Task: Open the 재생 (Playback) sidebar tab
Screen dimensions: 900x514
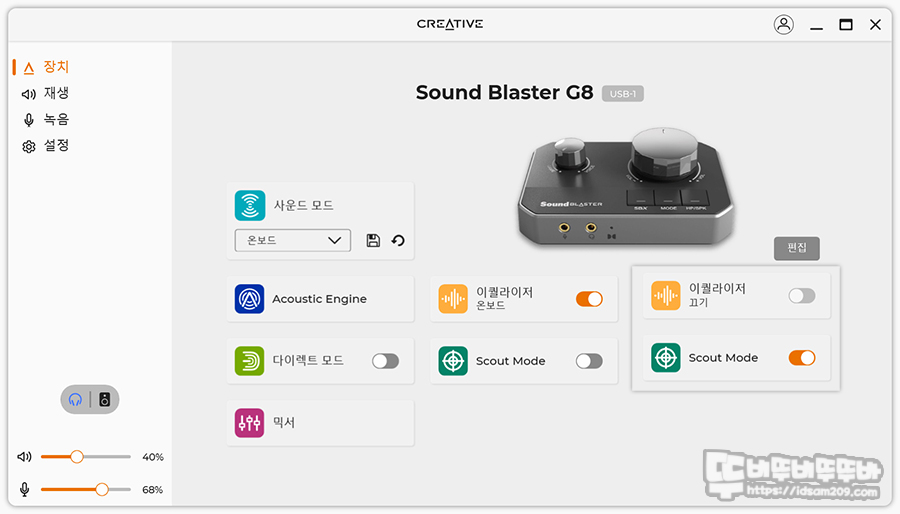Action: pyautogui.click(x=45, y=93)
